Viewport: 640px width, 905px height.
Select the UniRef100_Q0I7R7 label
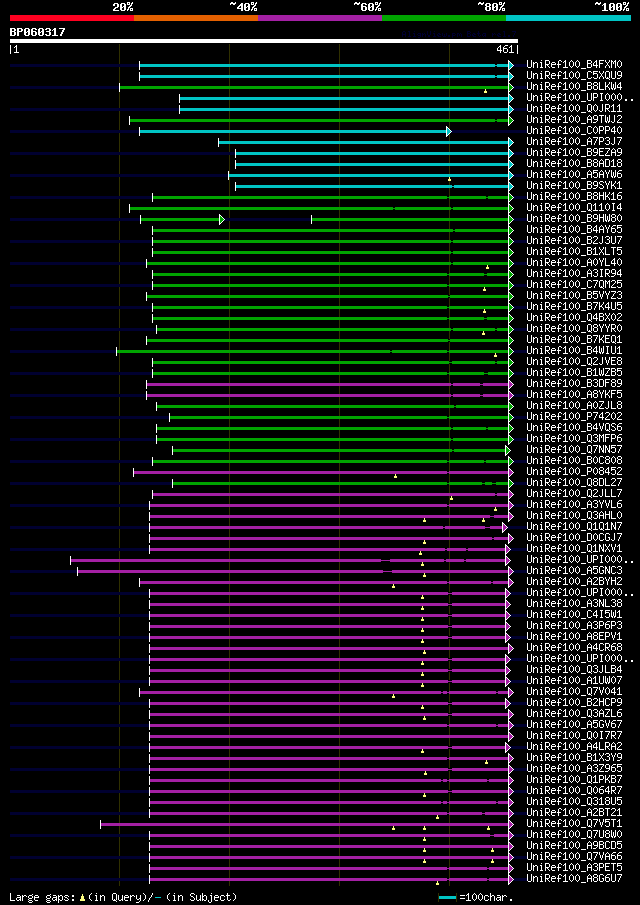click(x=574, y=735)
